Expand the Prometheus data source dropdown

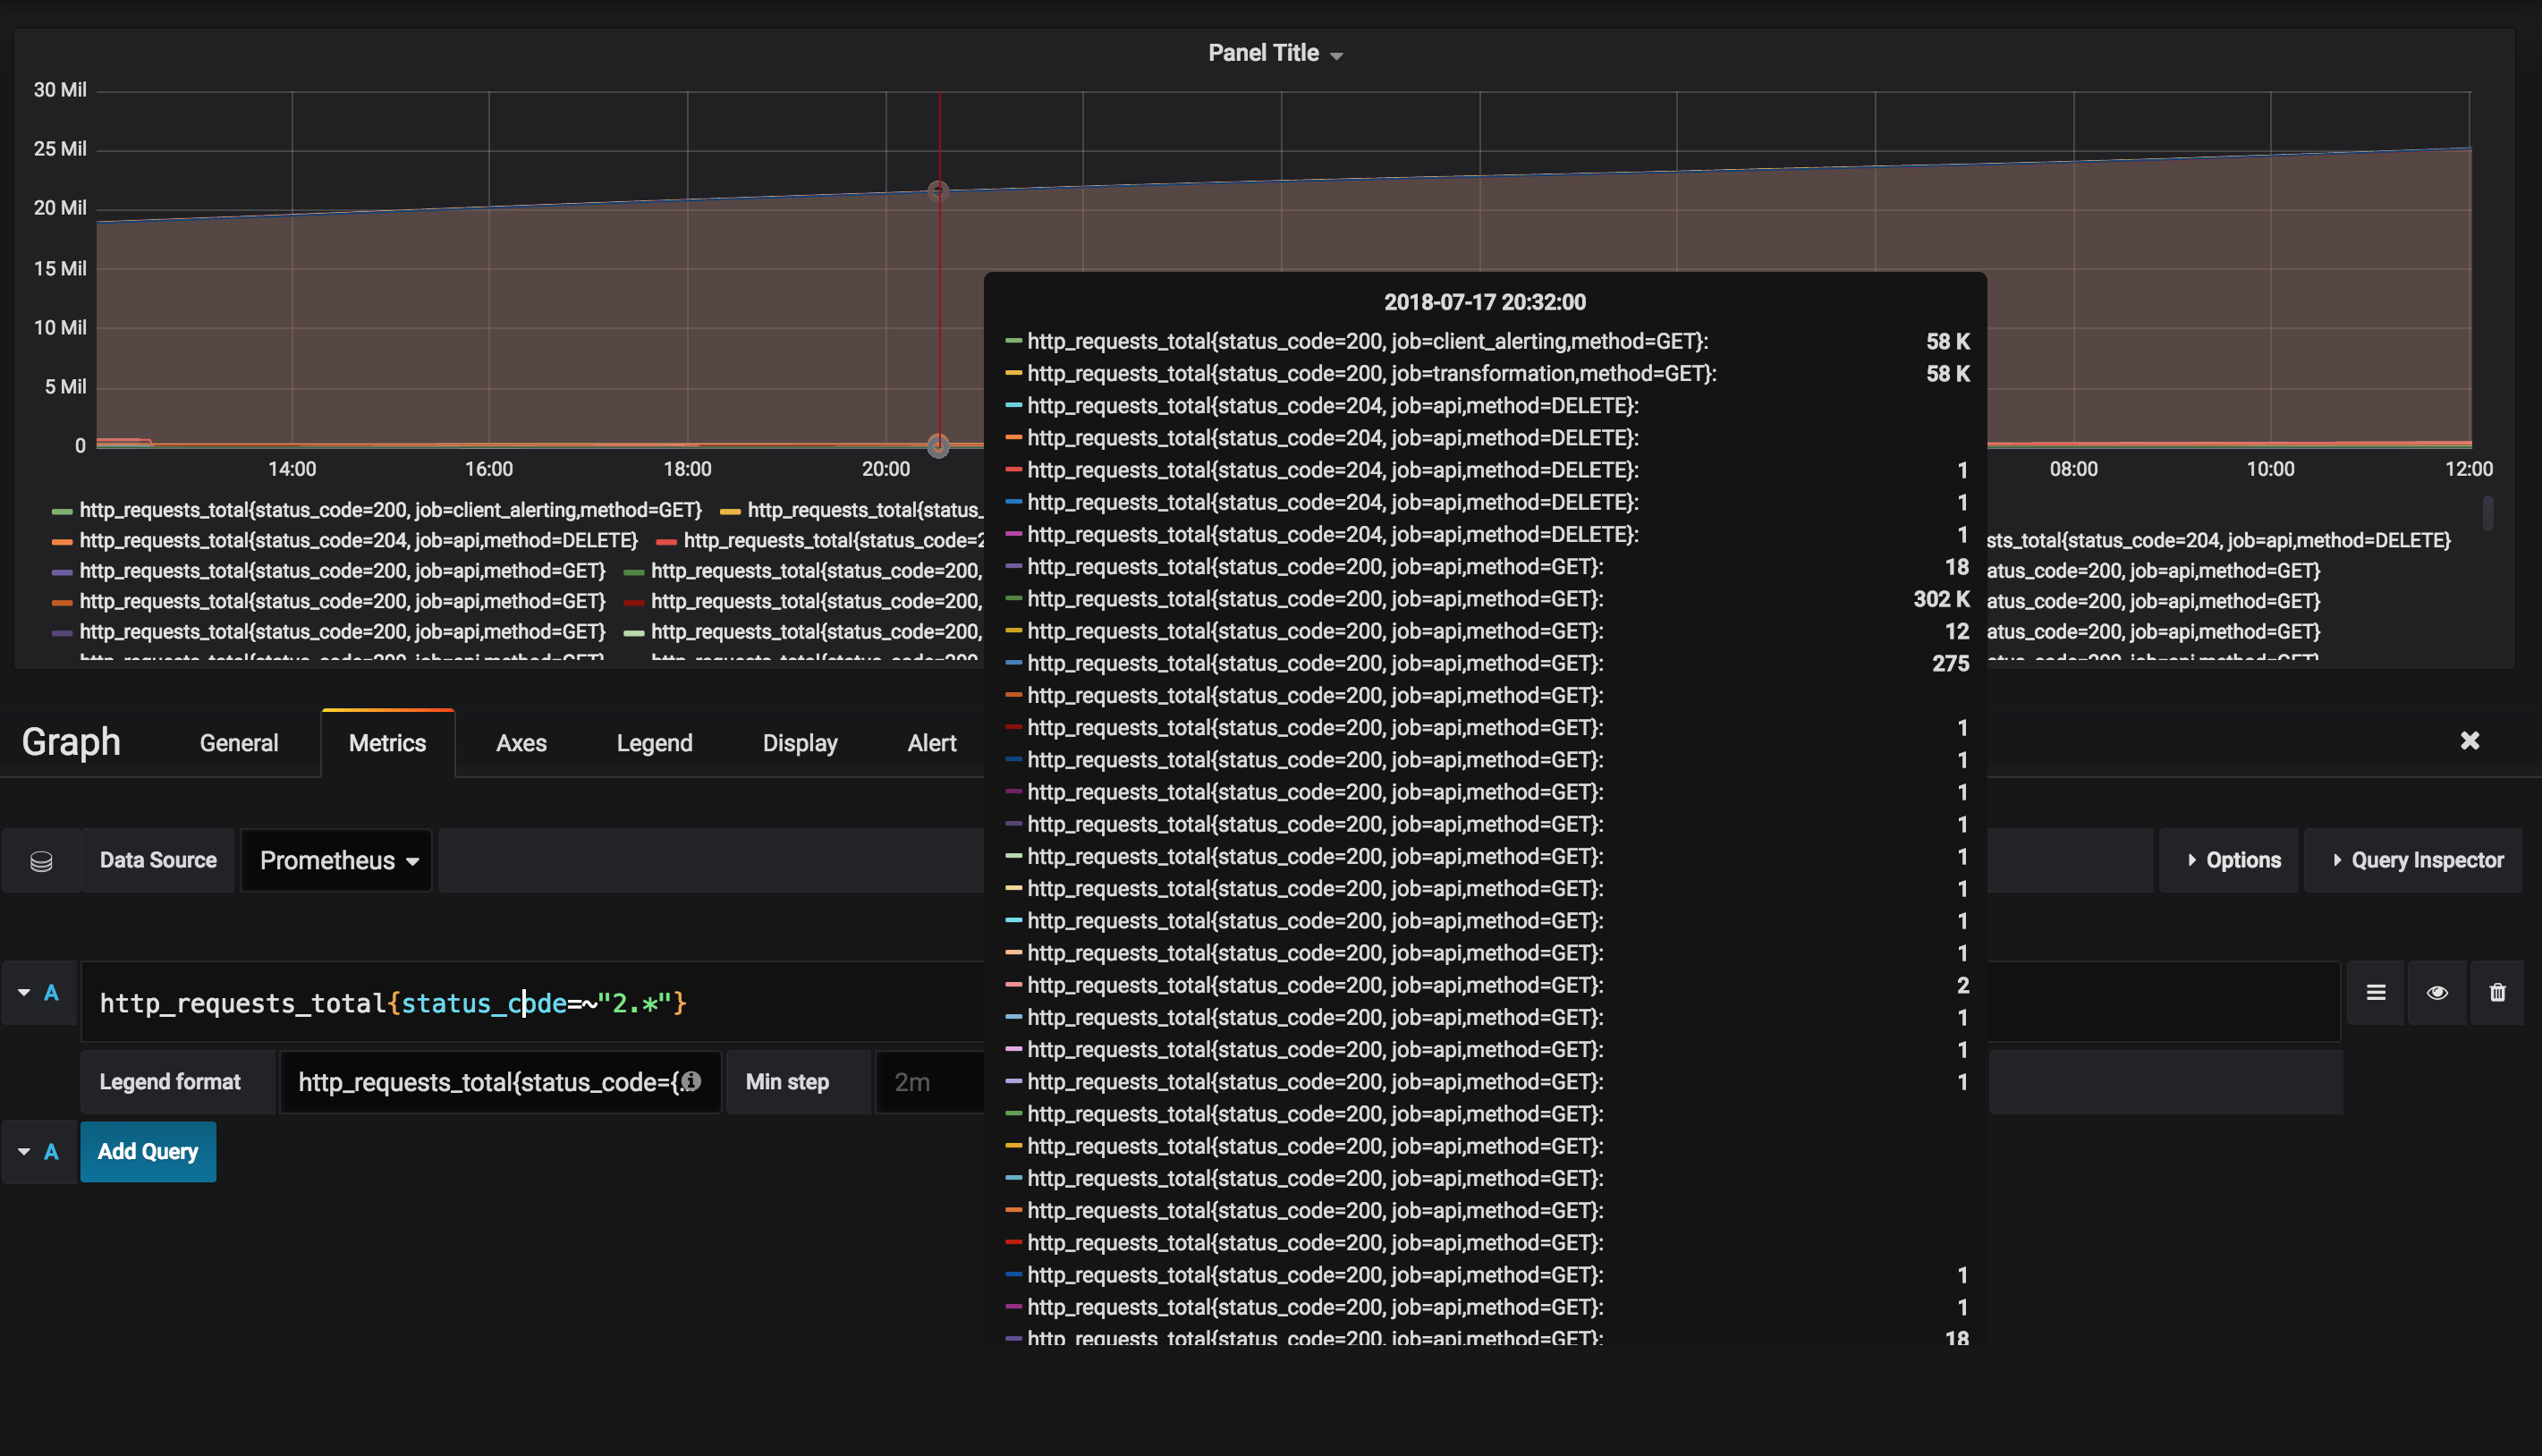pyautogui.click(x=335, y=859)
